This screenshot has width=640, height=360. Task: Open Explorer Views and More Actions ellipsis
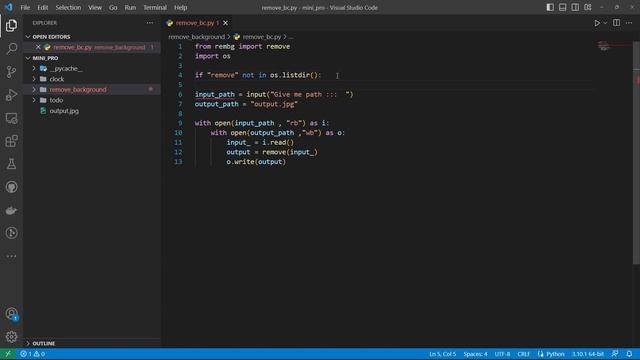click(x=150, y=23)
